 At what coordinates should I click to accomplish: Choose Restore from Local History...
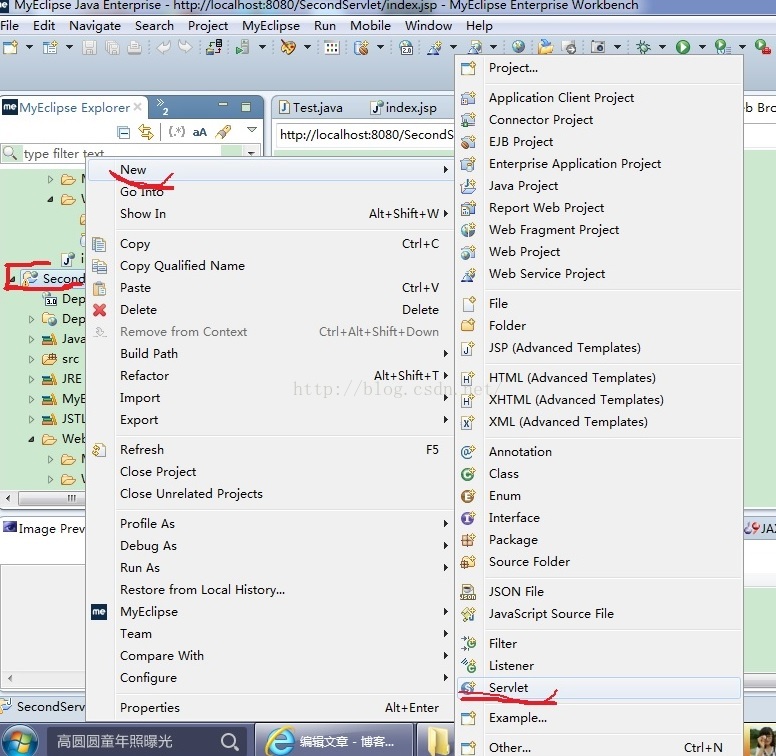(270, 590)
